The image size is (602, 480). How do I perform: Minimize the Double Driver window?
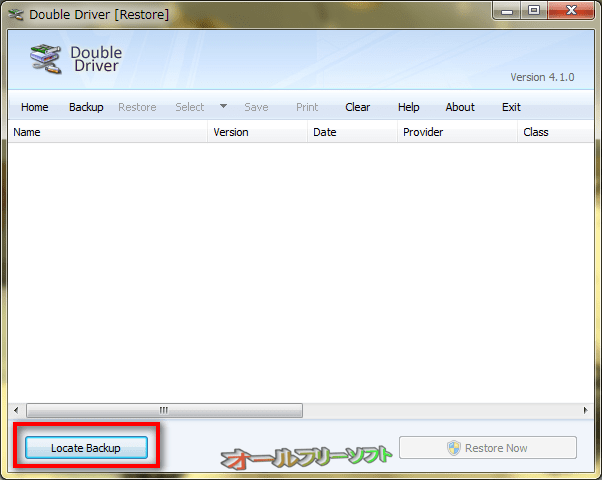click(507, 10)
